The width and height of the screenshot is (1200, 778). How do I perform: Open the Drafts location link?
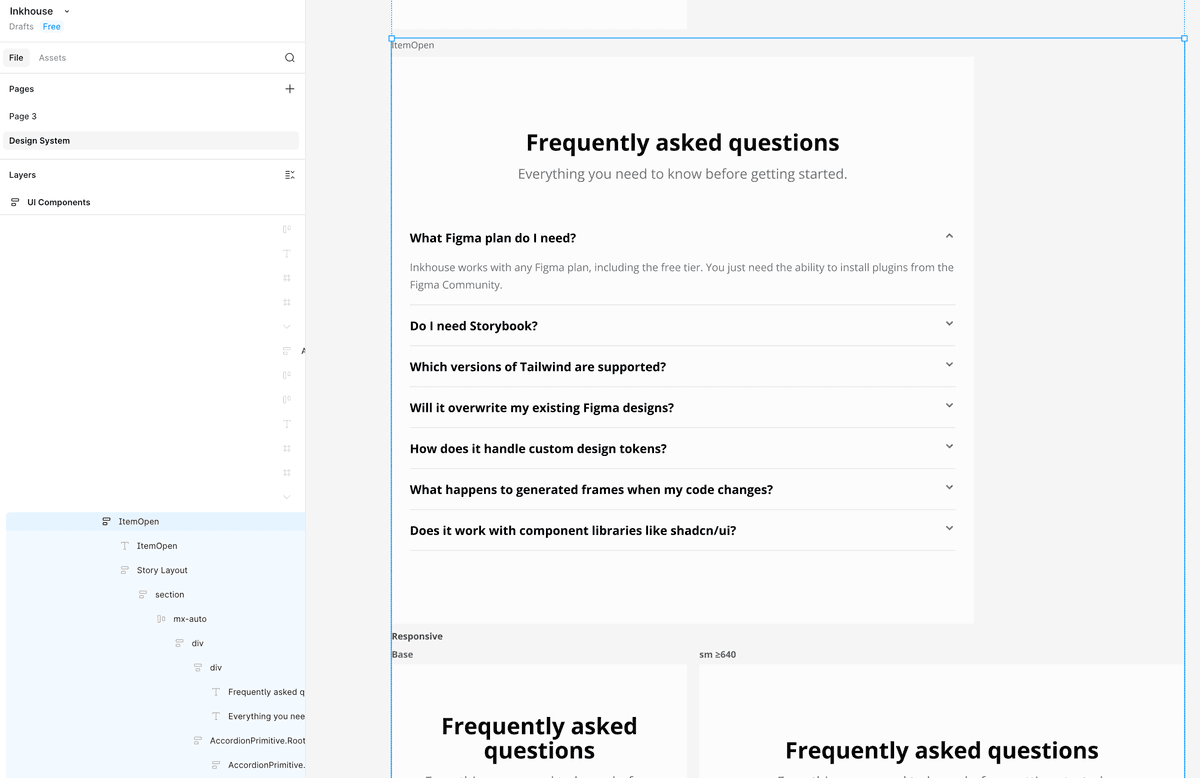[x=20, y=26]
